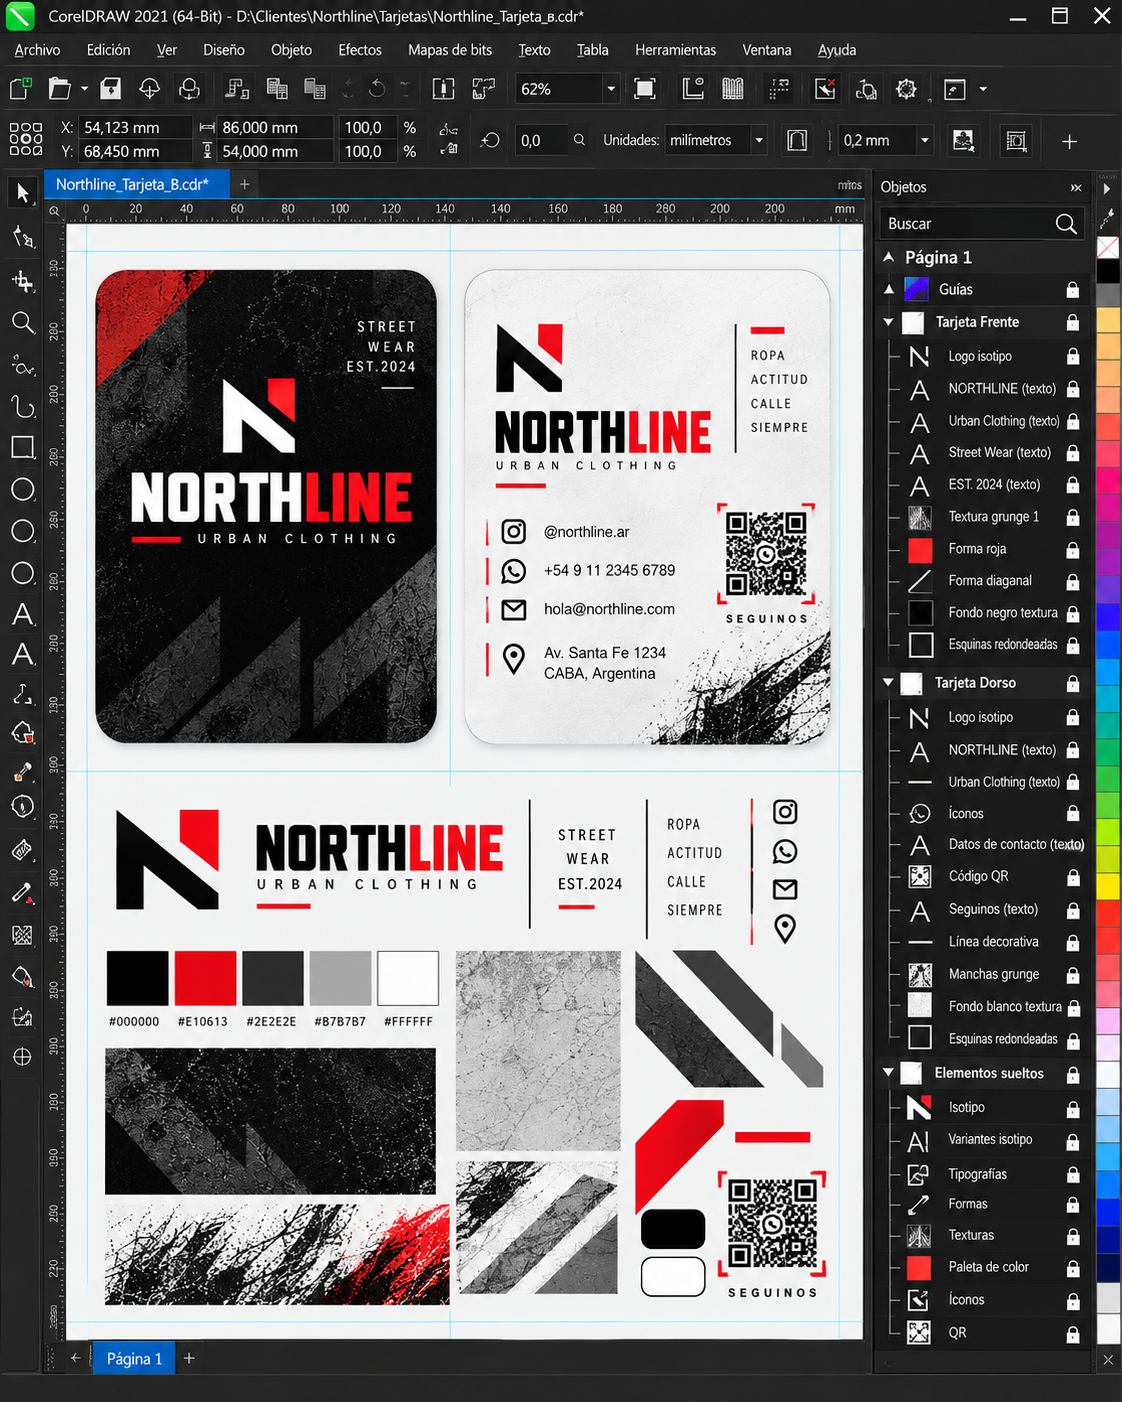1122x1402 pixels.
Task: Click the search icon in Objetos panel
Action: point(1066,224)
